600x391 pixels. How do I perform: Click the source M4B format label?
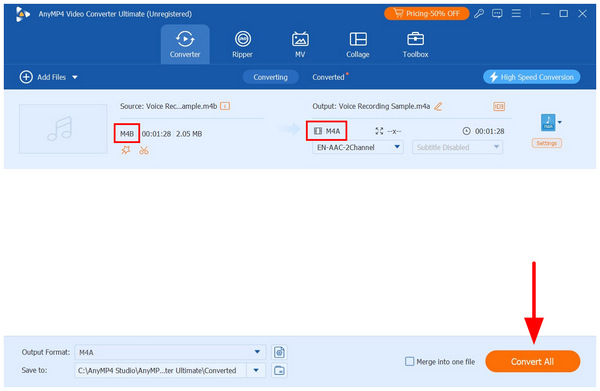(x=127, y=134)
